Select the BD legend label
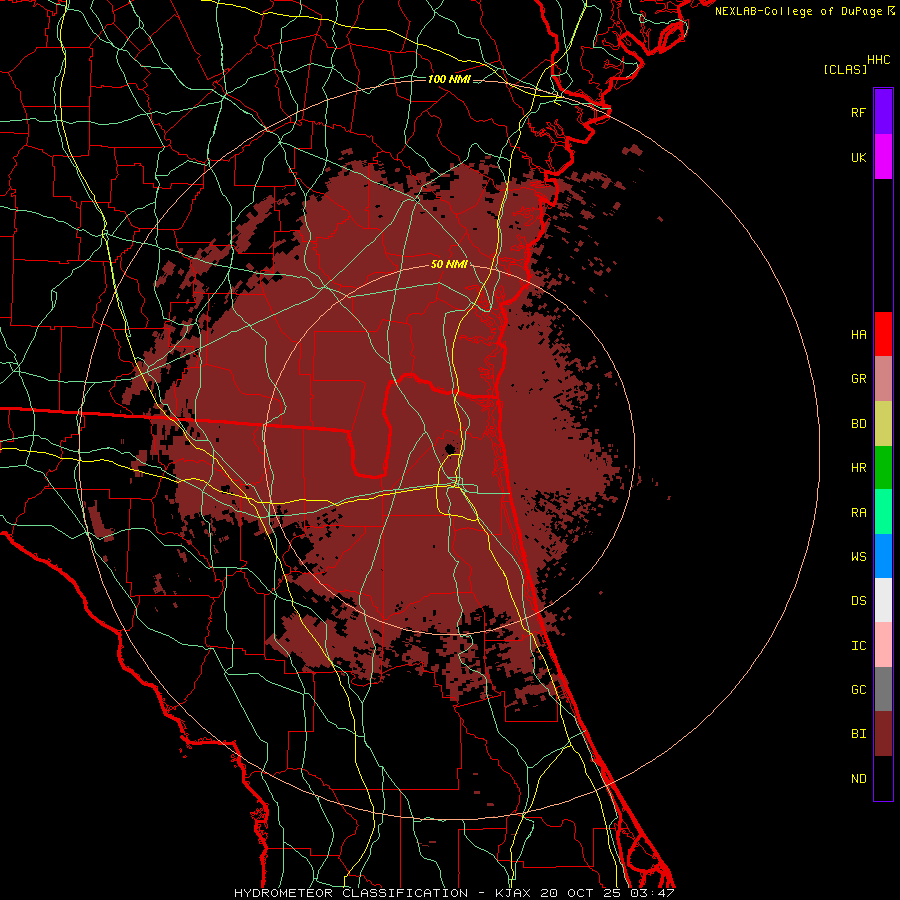 click(859, 424)
